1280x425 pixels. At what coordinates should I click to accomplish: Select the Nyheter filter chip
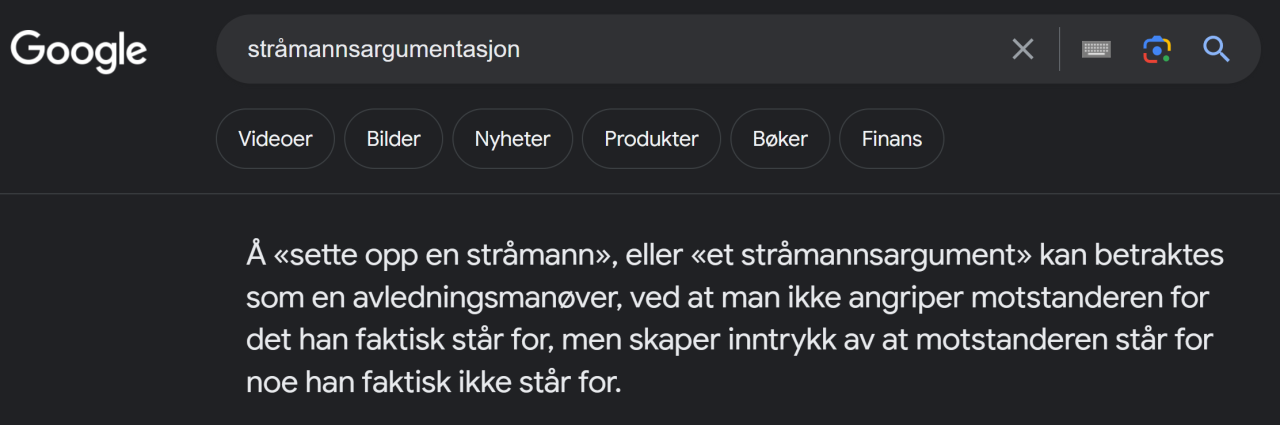coord(513,139)
